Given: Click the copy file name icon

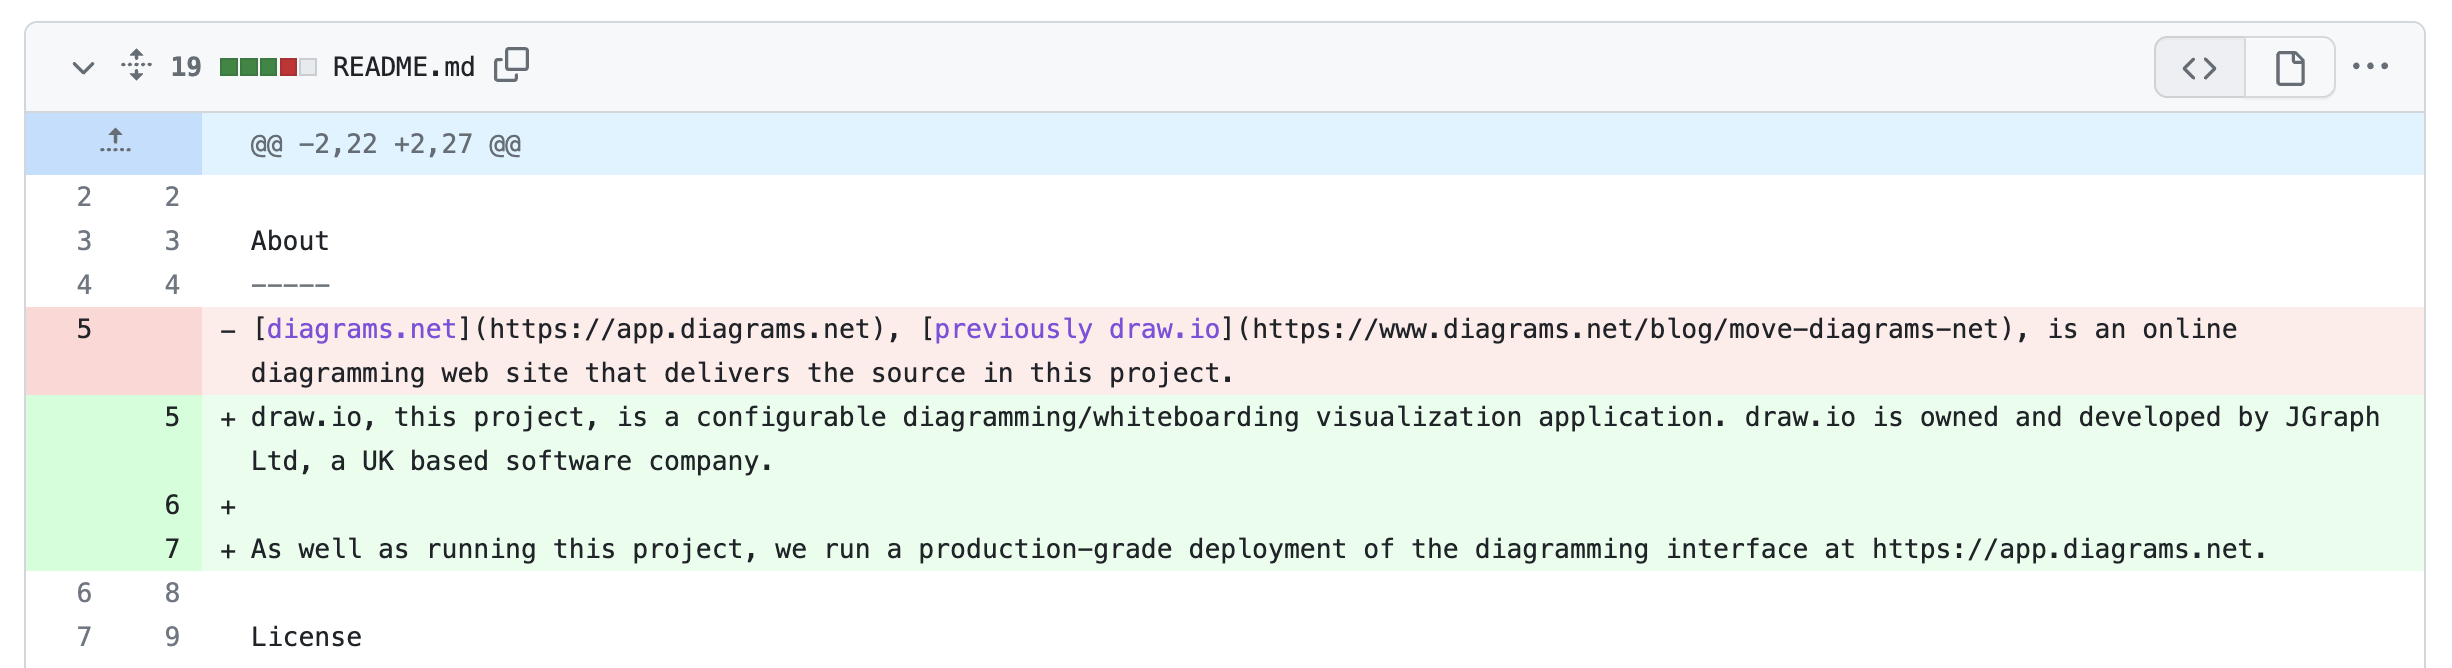Looking at the screenshot, I should [512, 65].
